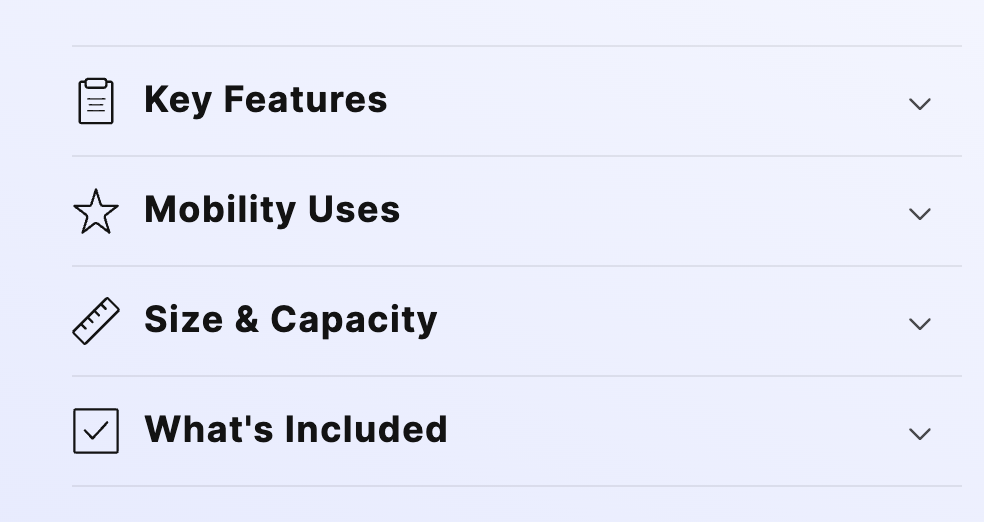
Task: Expand Key Features using its chevron arrow
Action: (x=919, y=104)
